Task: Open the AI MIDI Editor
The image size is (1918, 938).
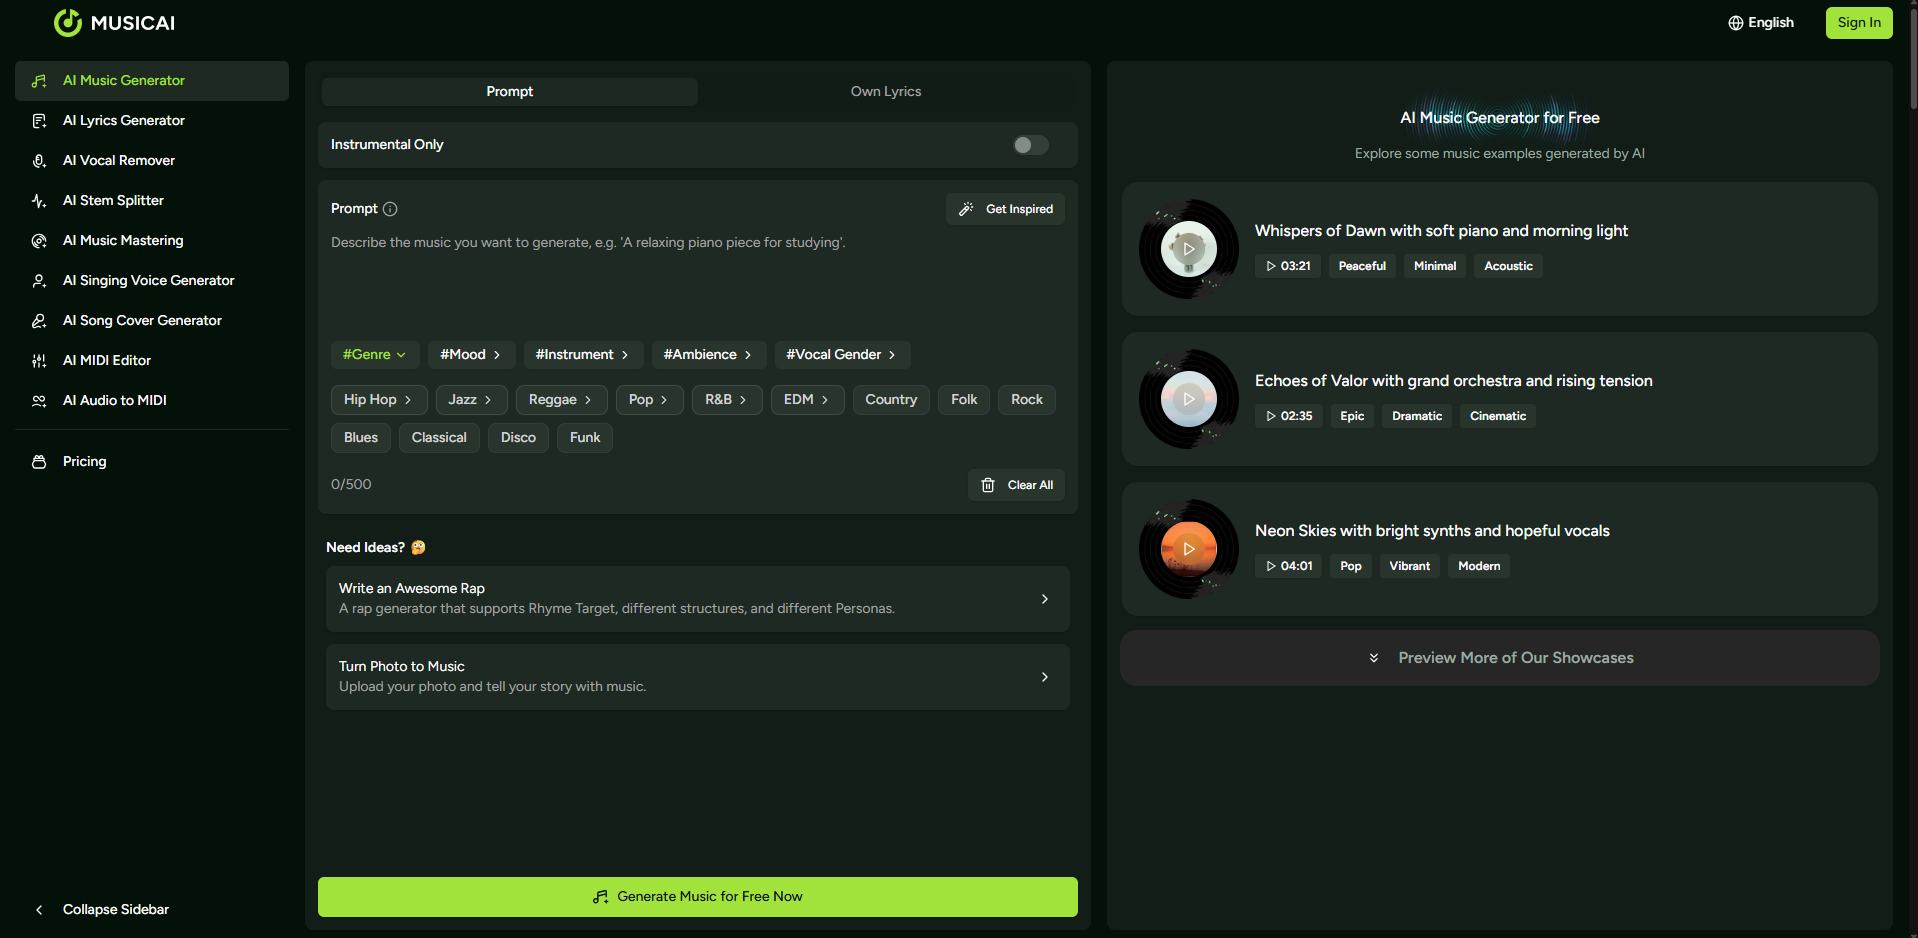Action: (107, 360)
